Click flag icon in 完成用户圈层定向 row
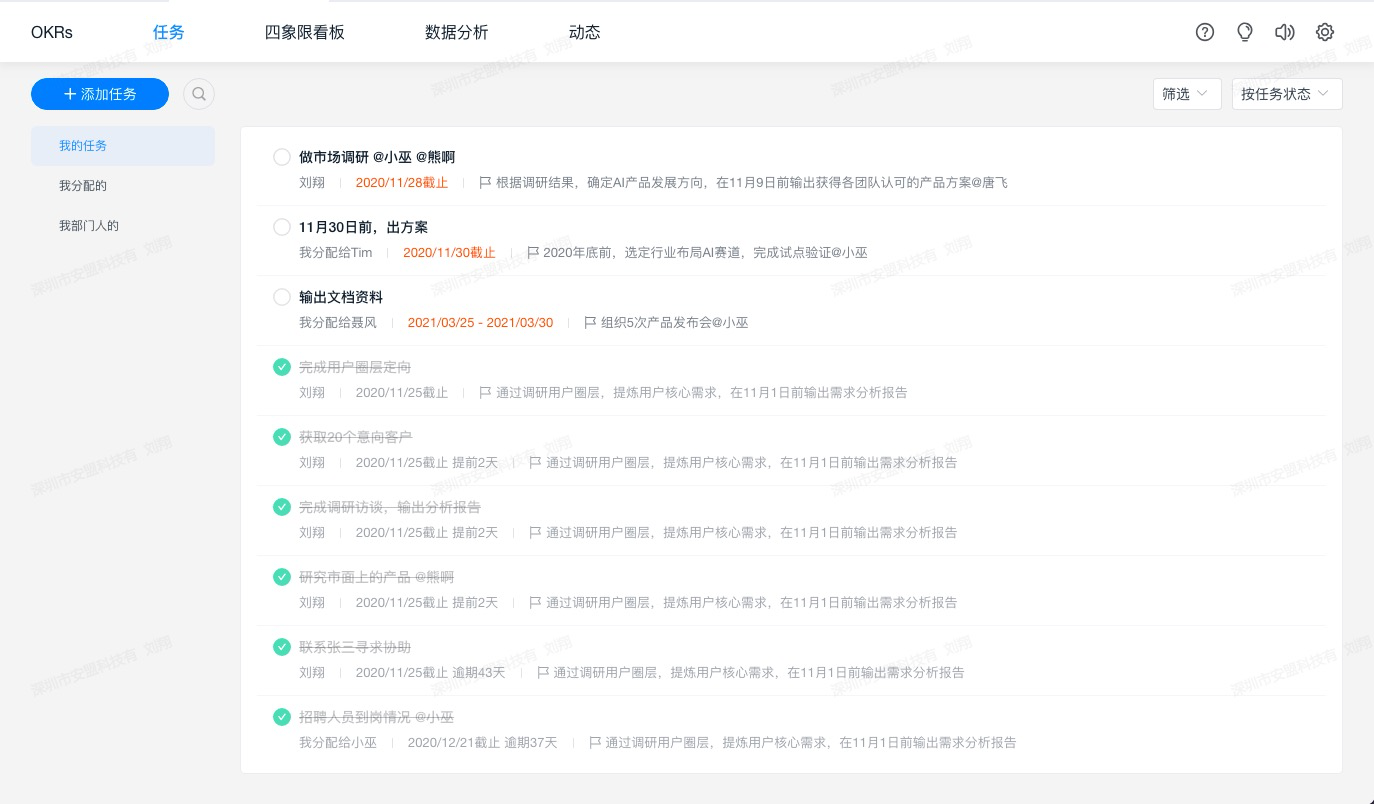This screenshot has width=1374, height=804. point(485,393)
